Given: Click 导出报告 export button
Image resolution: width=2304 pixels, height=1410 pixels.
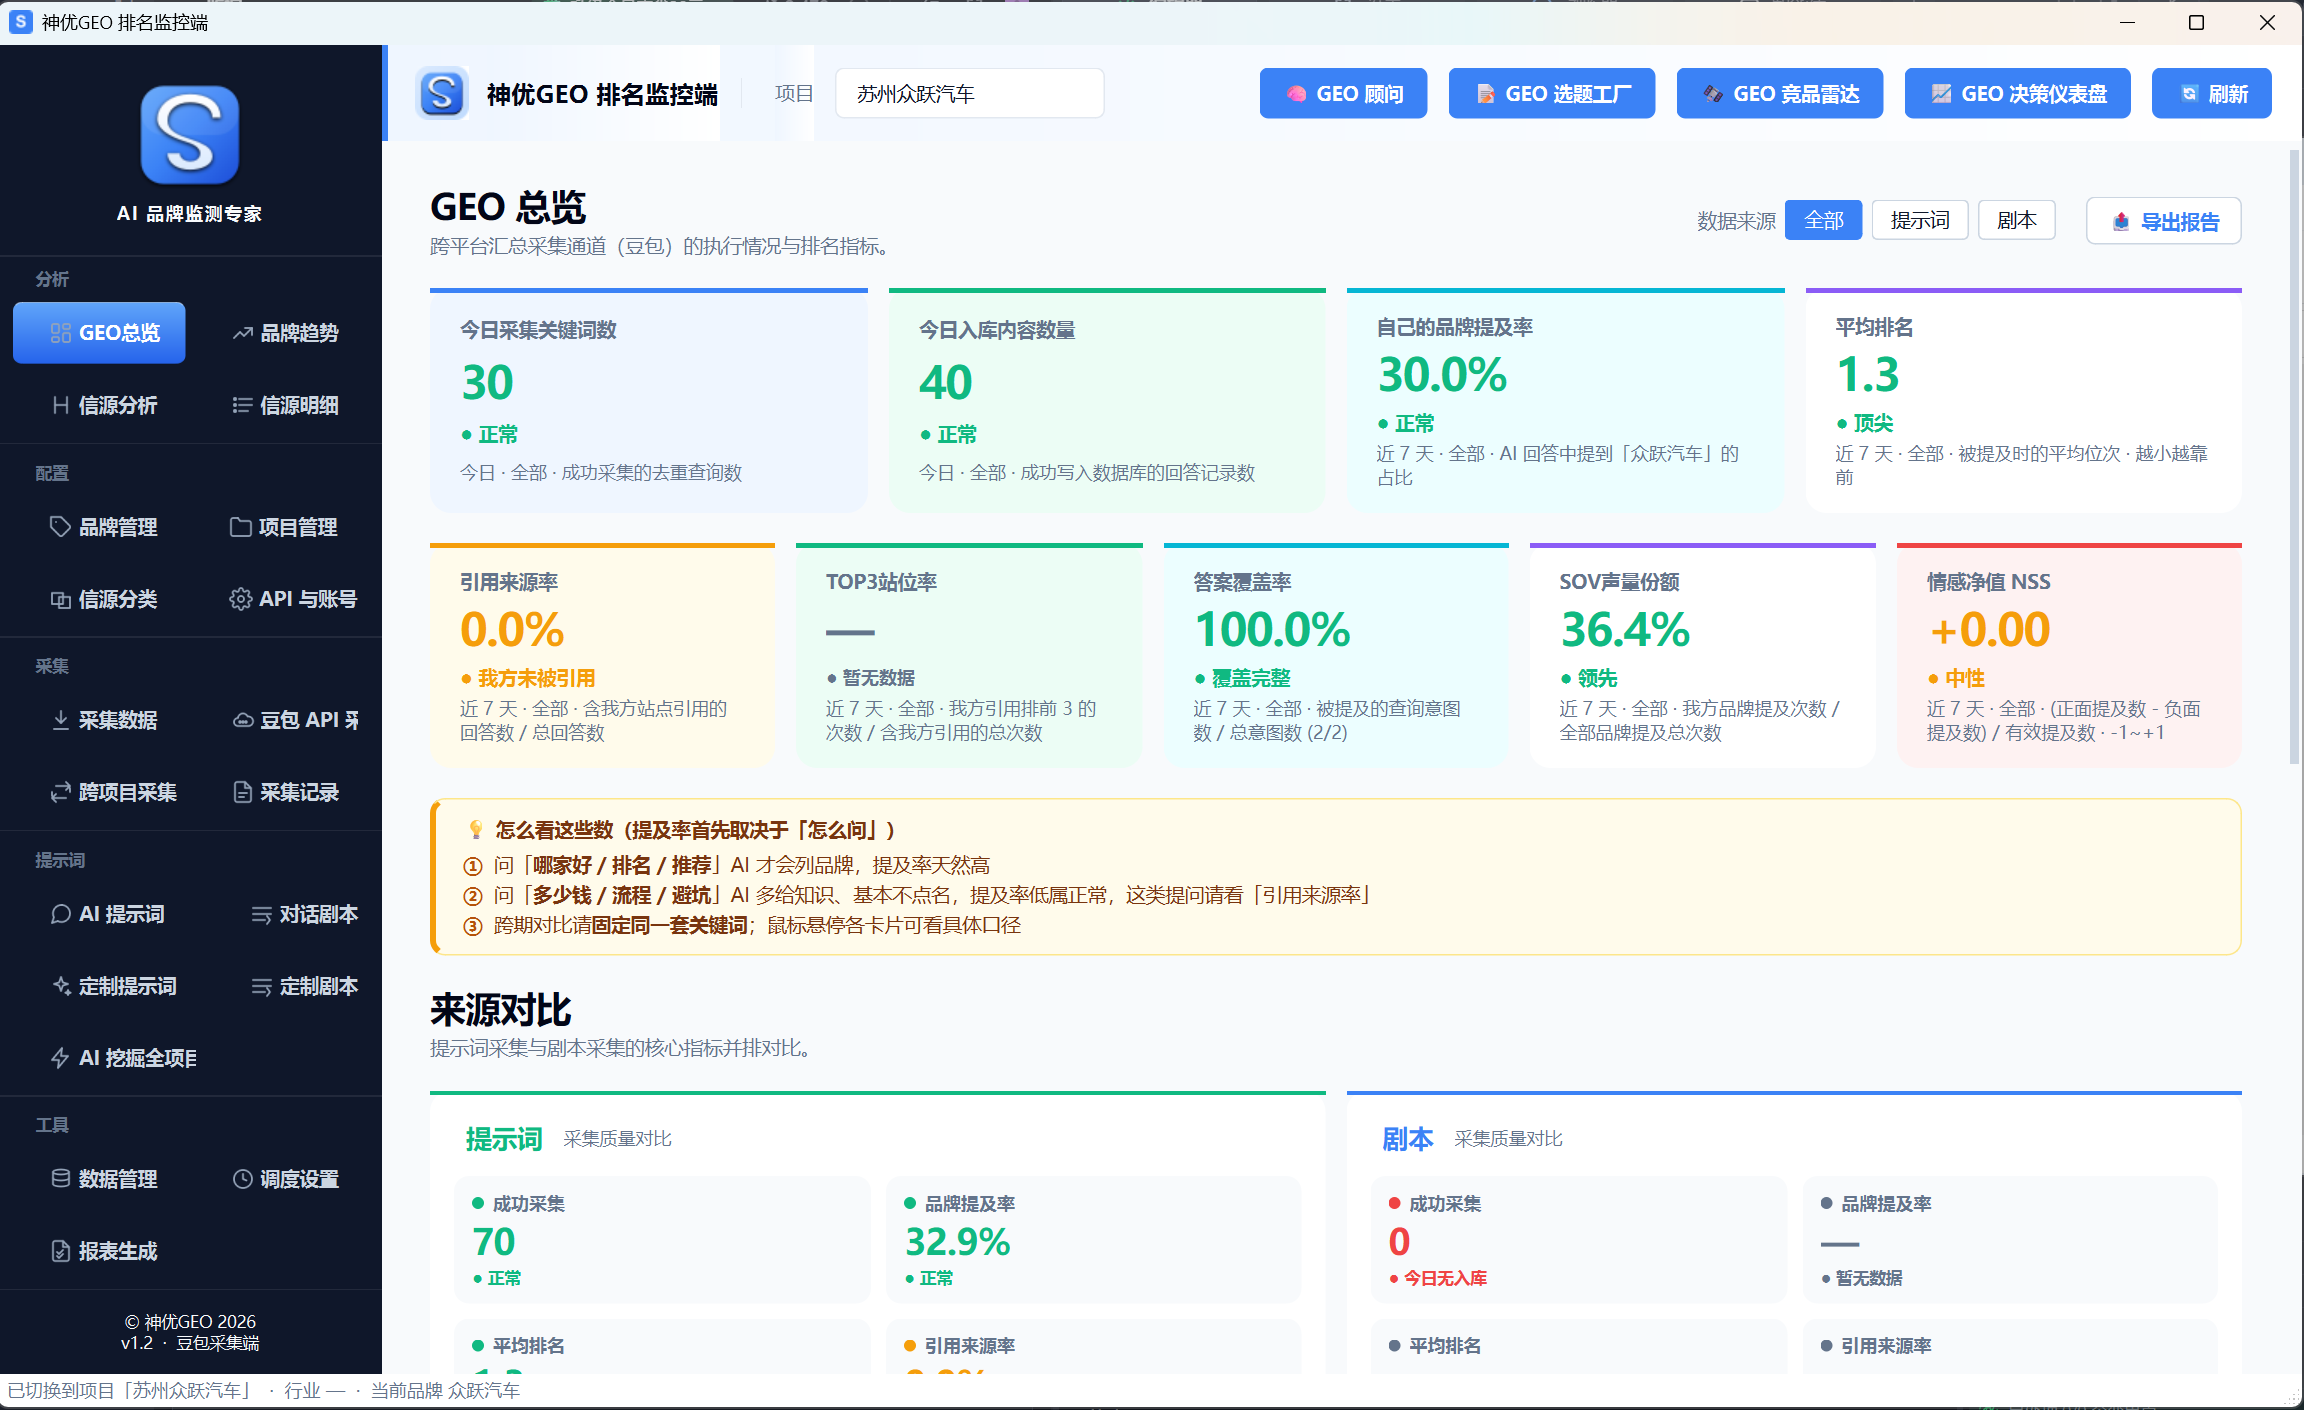Looking at the screenshot, I should [2164, 221].
